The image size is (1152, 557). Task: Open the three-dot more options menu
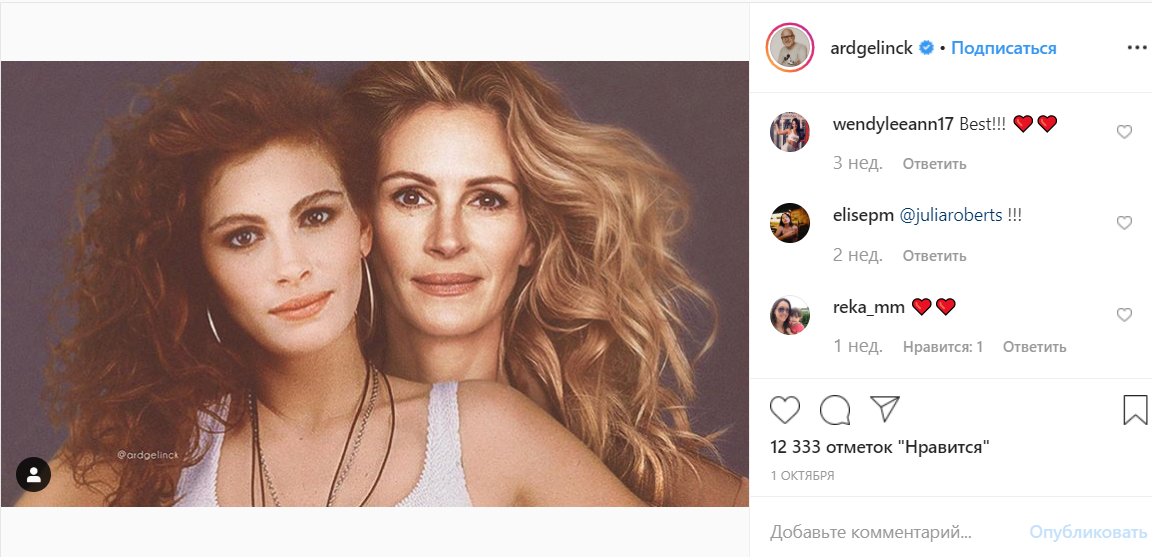pos(1137,47)
